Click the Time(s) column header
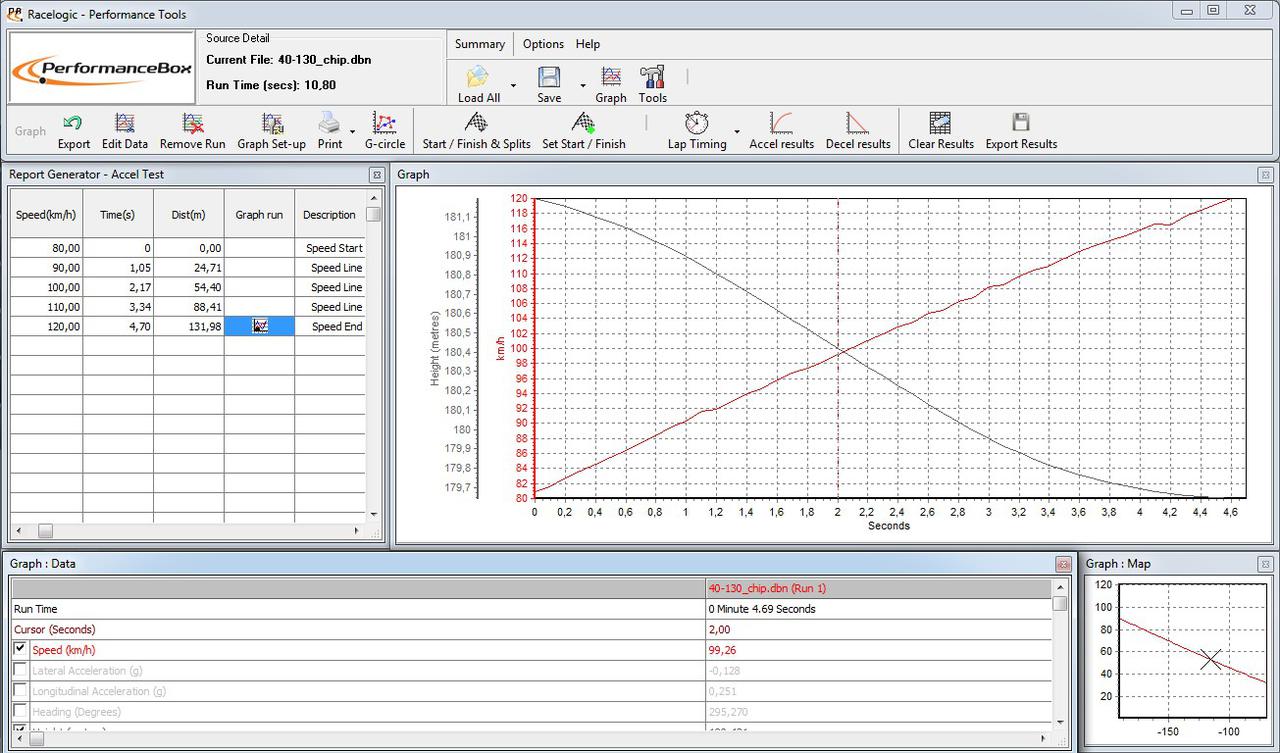 pos(118,214)
